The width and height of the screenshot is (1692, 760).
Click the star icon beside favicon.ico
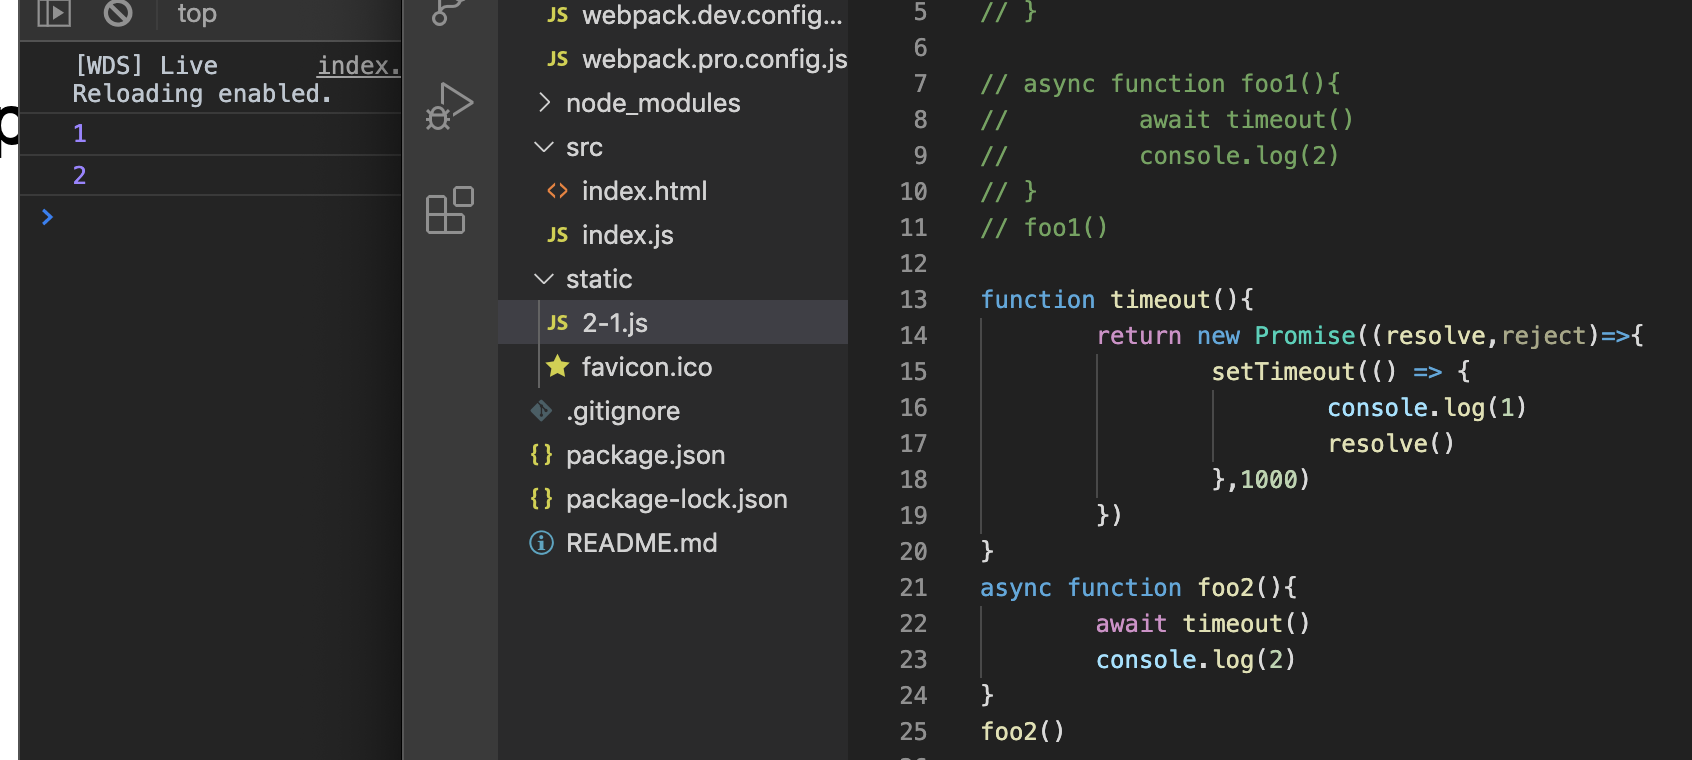(558, 366)
